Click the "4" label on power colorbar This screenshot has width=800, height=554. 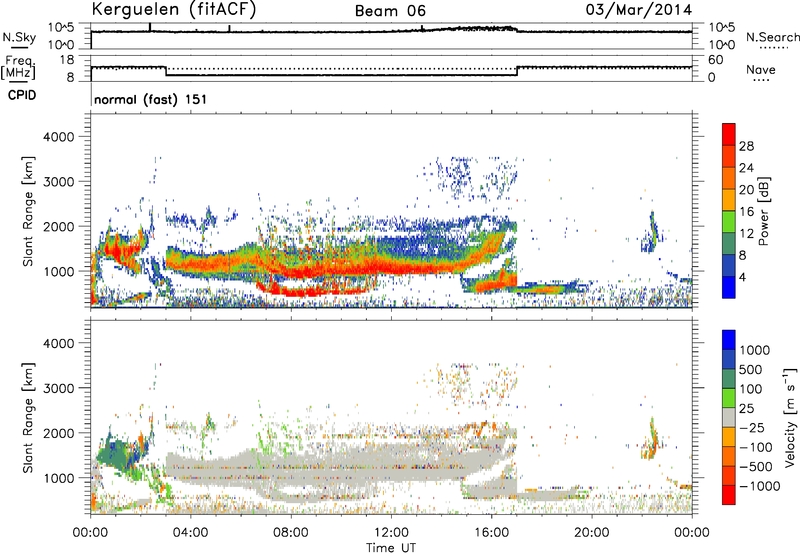coord(742,277)
